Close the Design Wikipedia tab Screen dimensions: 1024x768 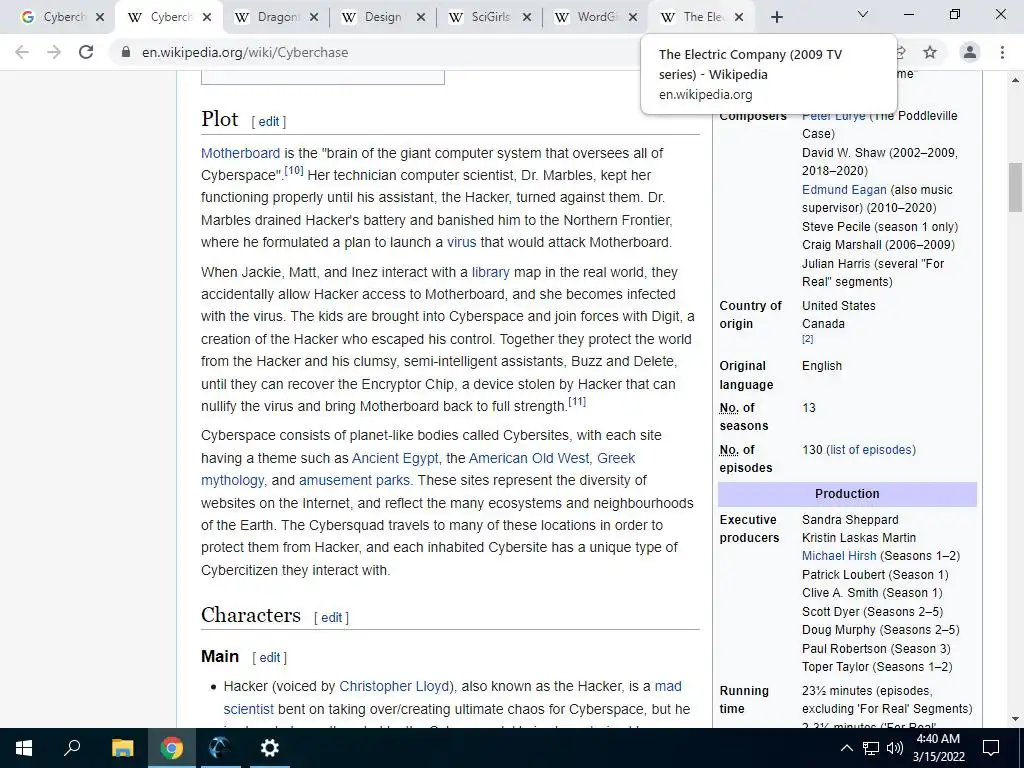point(421,17)
